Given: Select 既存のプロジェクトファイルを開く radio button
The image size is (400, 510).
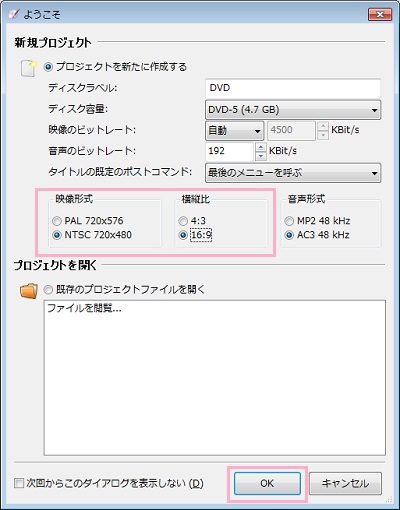Looking at the screenshot, I should 49,290.
